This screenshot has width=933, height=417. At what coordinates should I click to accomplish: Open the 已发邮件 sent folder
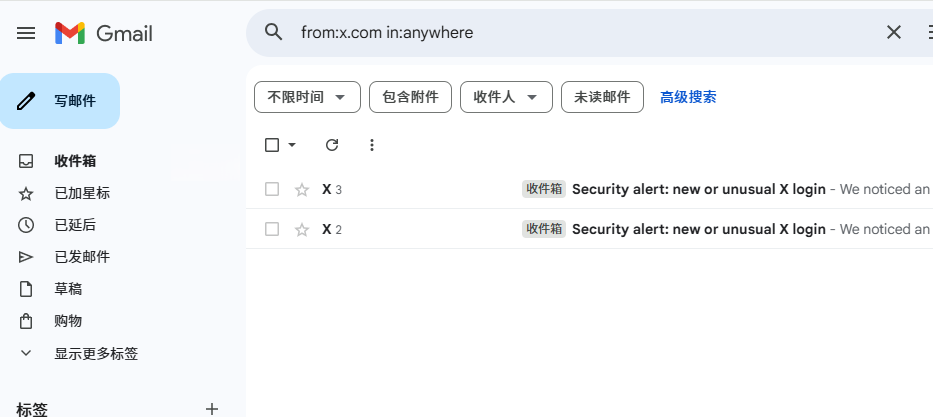click(82, 257)
